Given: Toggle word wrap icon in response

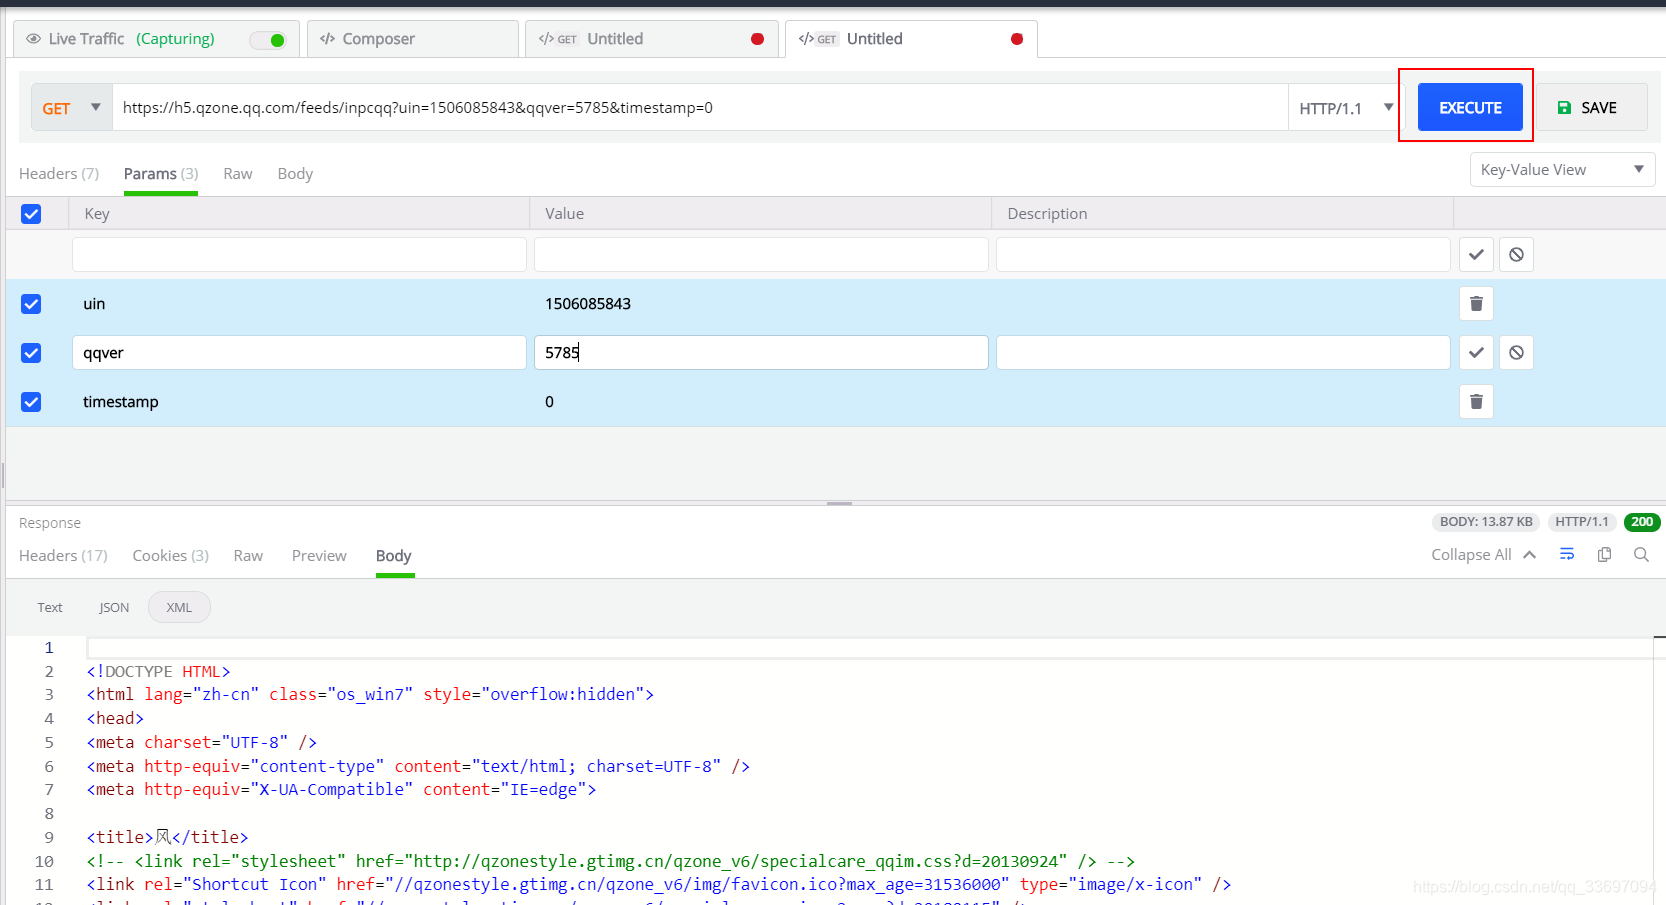Looking at the screenshot, I should click(x=1567, y=554).
